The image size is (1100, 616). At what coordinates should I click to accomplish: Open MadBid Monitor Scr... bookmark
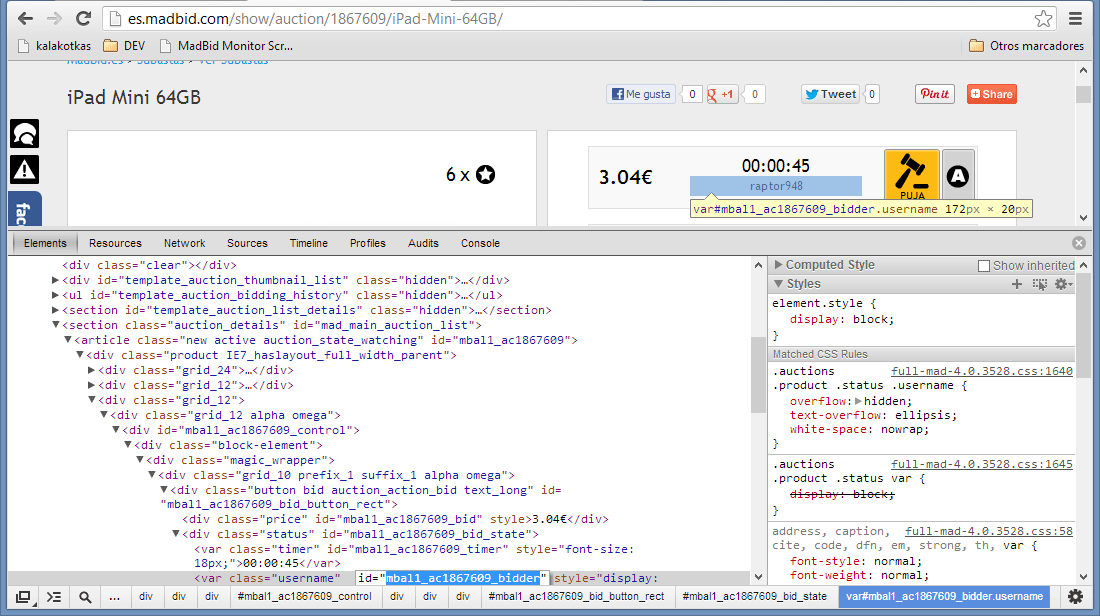click(227, 46)
